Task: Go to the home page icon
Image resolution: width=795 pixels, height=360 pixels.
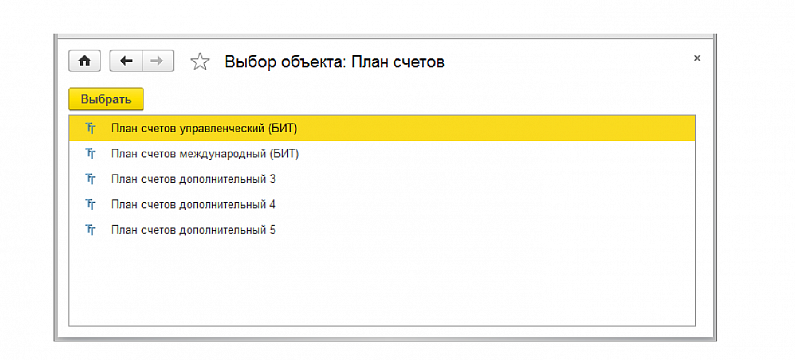Action: (85, 61)
